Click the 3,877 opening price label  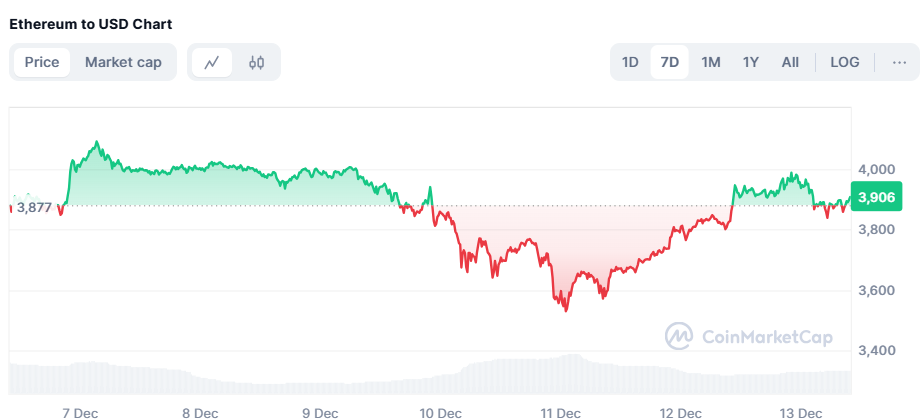[34, 207]
